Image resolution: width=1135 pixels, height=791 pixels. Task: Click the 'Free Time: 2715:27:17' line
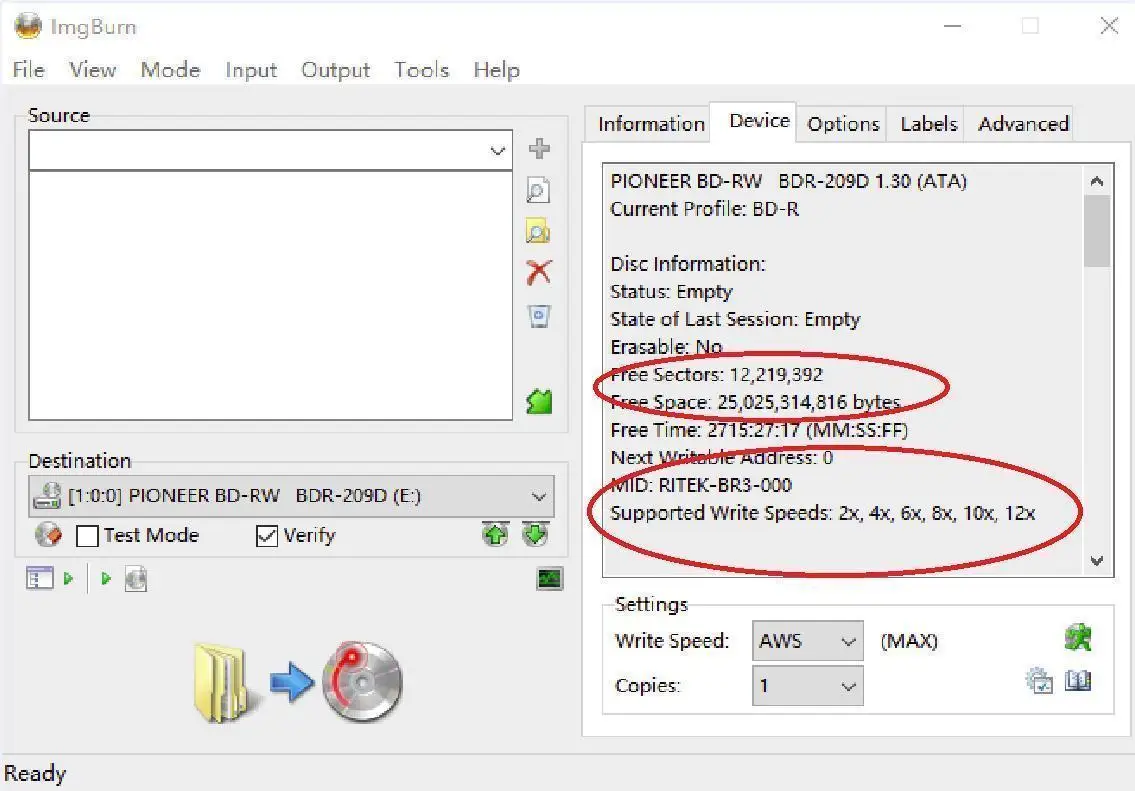(x=759, y=430)
